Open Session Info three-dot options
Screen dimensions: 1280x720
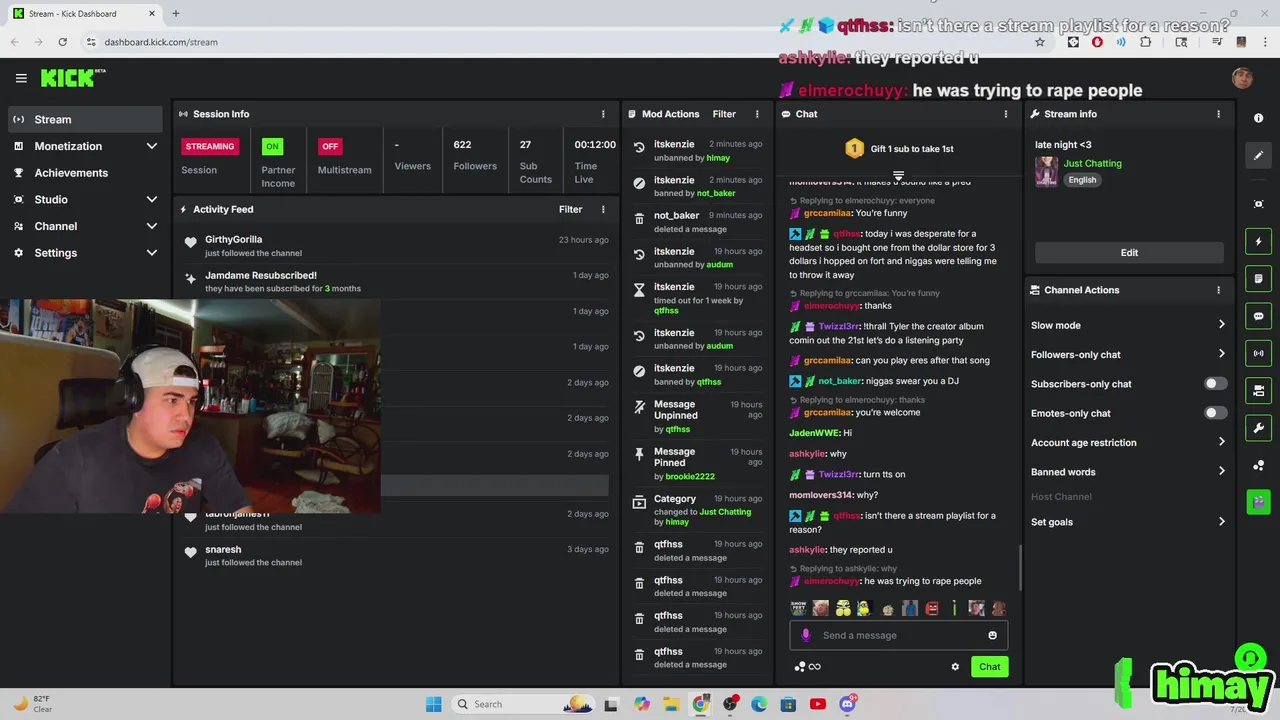point(603,114)
